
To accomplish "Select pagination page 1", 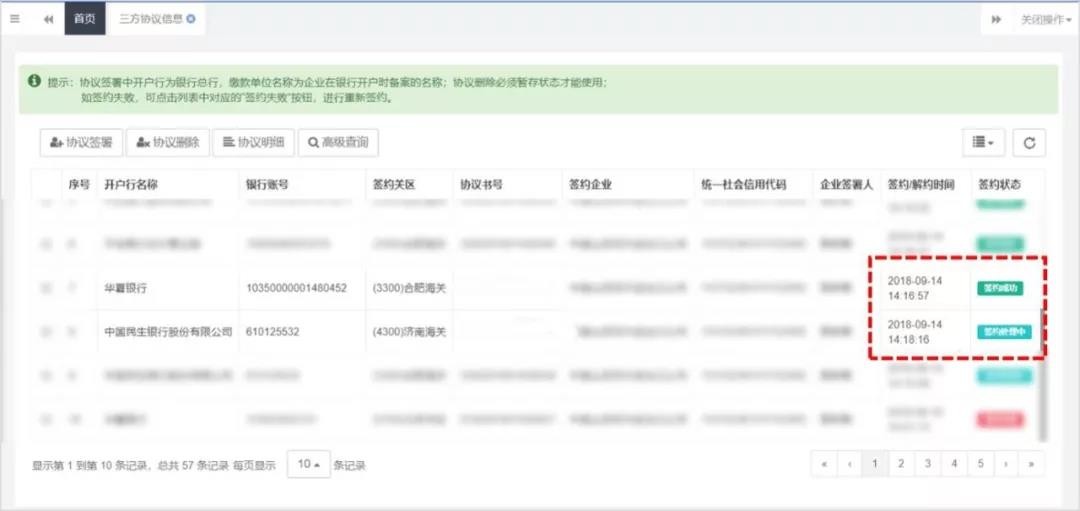I will coord(875,464).
